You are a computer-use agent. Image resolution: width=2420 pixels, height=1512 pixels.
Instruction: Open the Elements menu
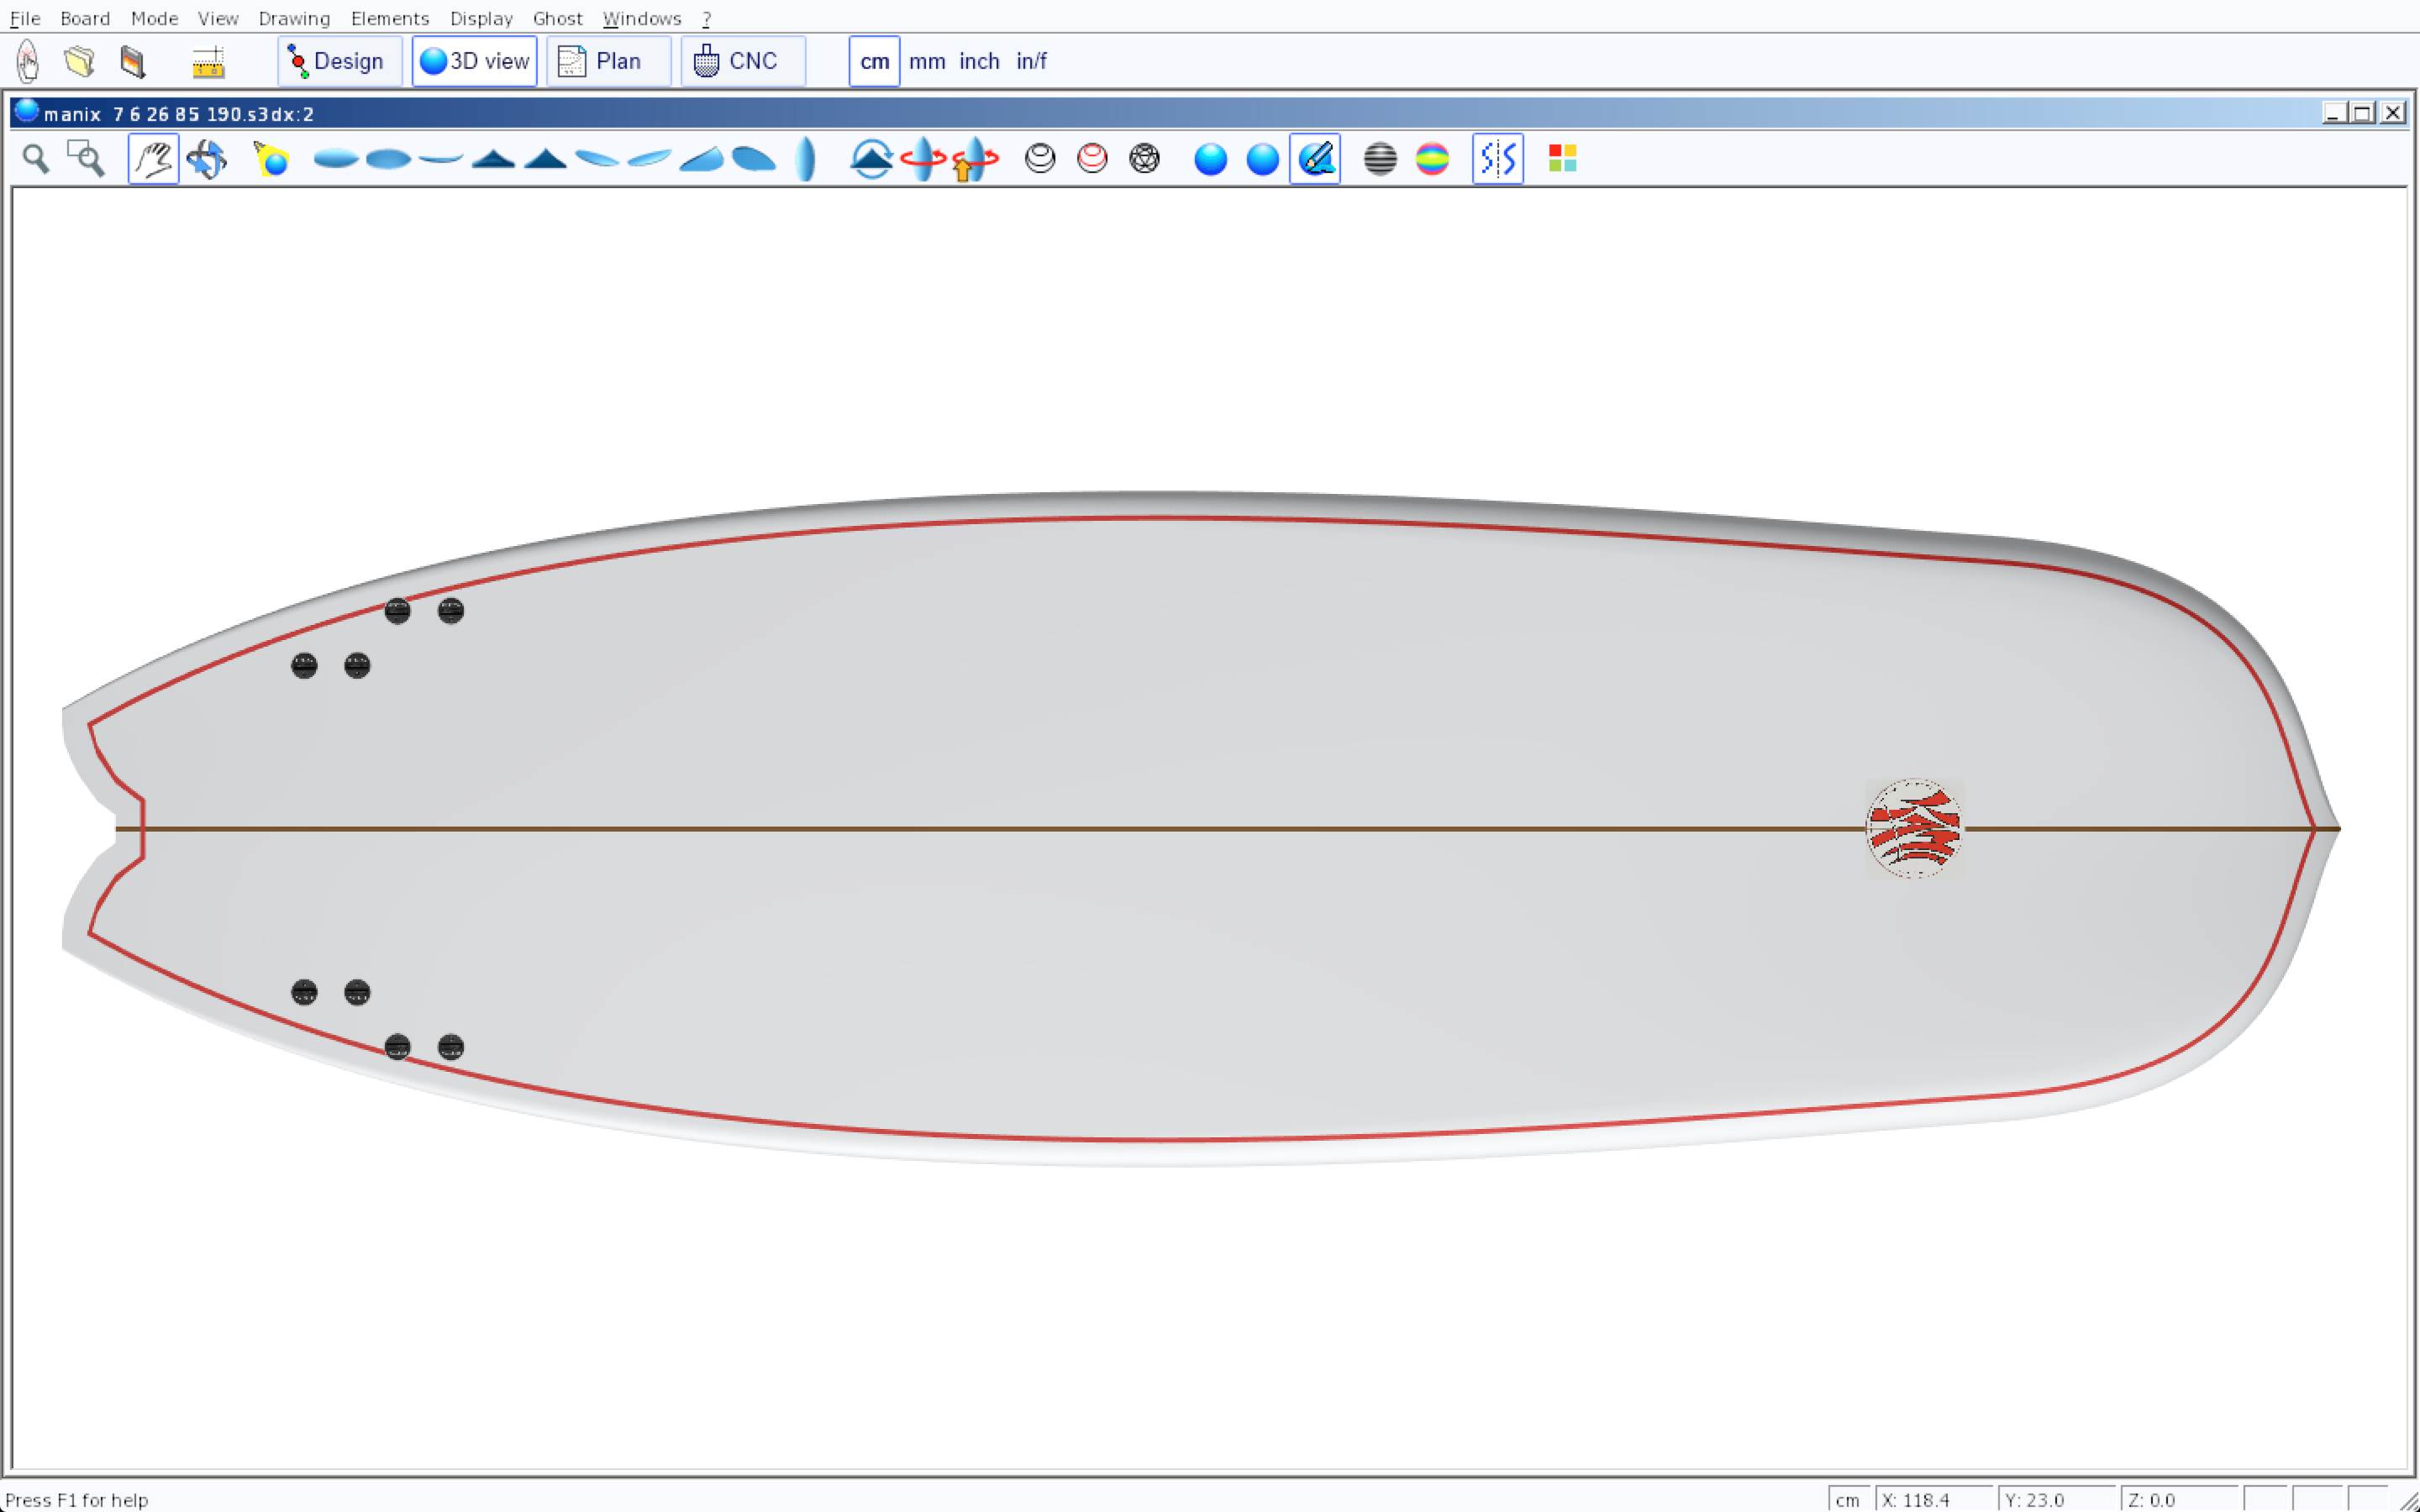[389, 18]
